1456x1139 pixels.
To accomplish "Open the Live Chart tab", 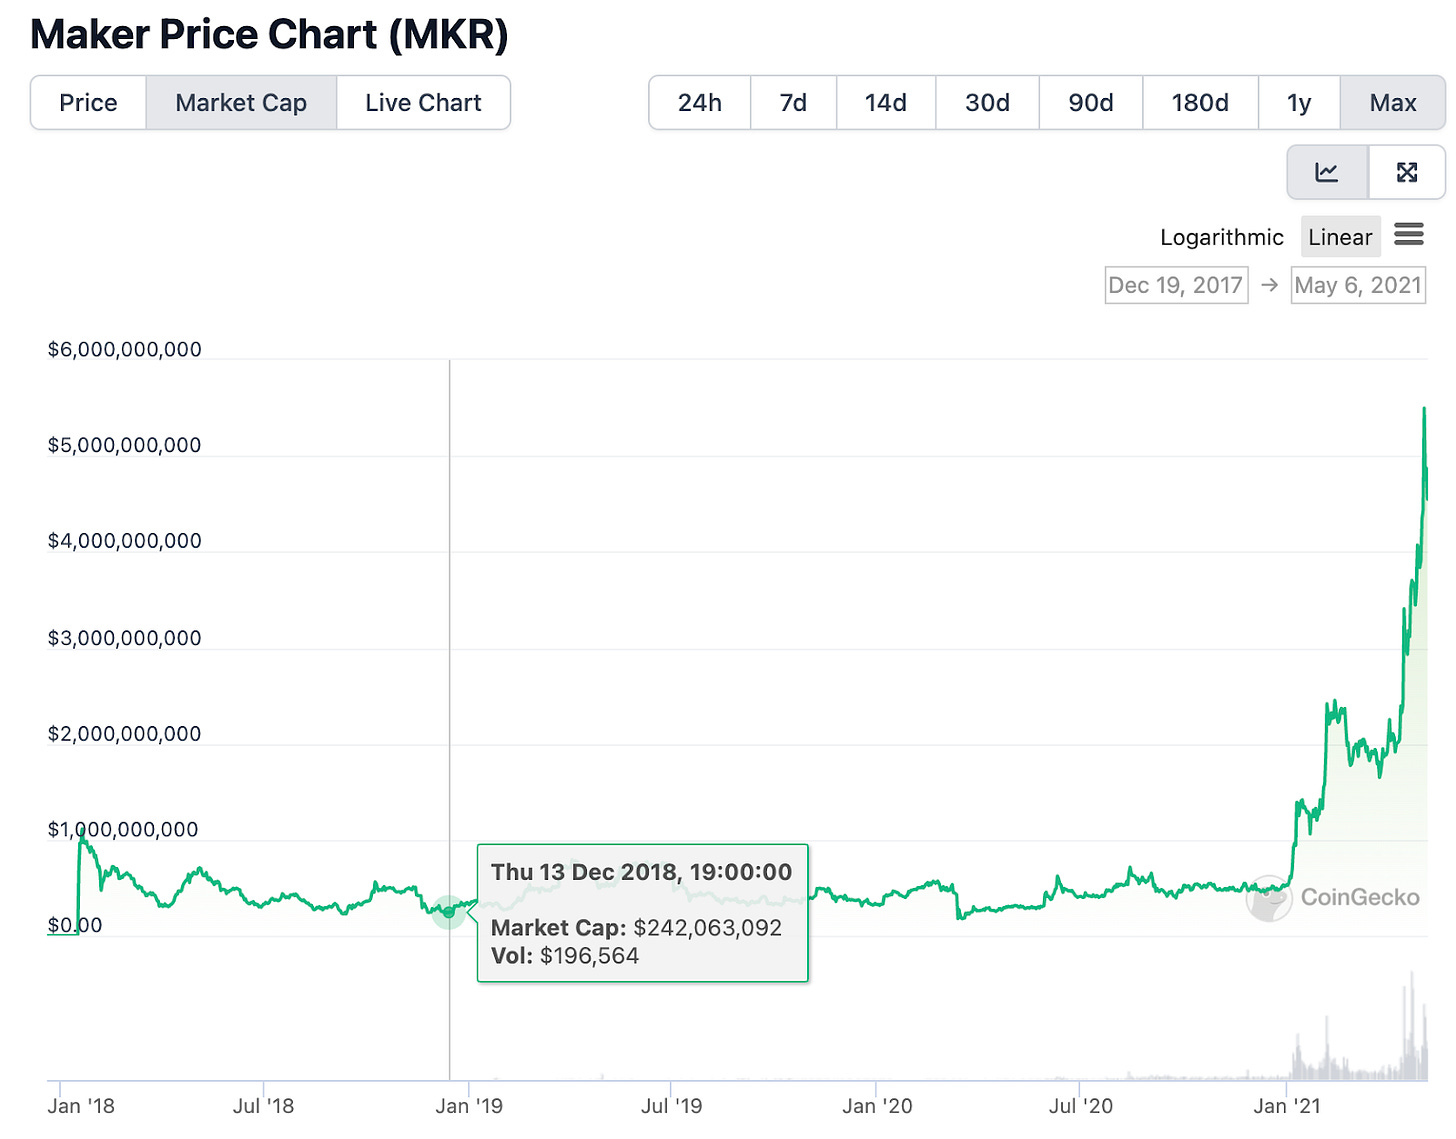I will 423,103.
